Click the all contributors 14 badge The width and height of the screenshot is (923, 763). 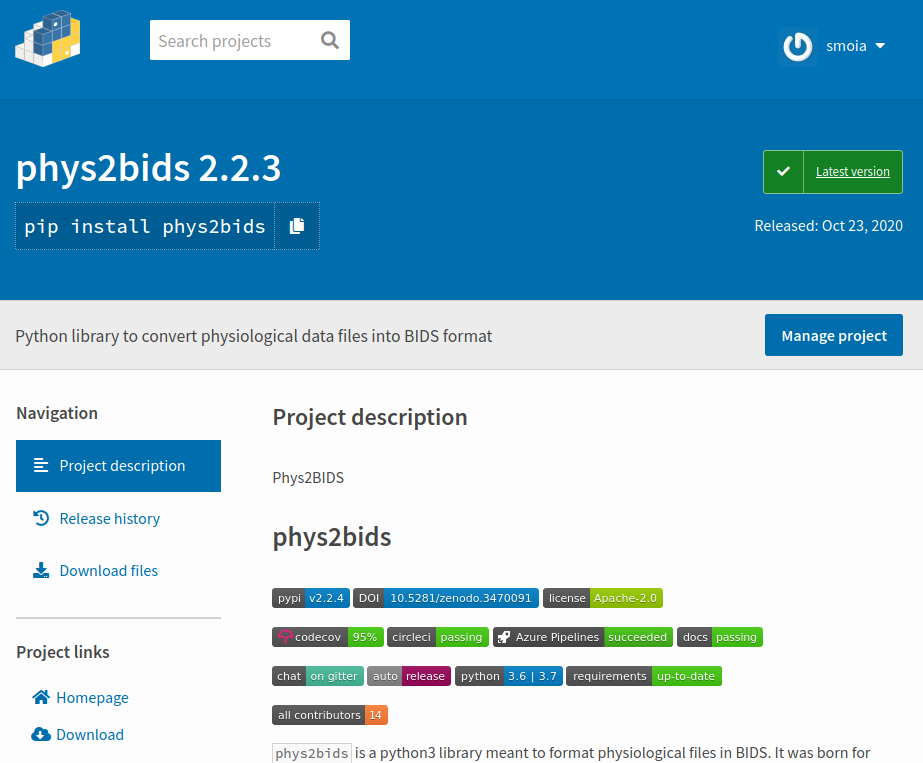tap(330, 715)
